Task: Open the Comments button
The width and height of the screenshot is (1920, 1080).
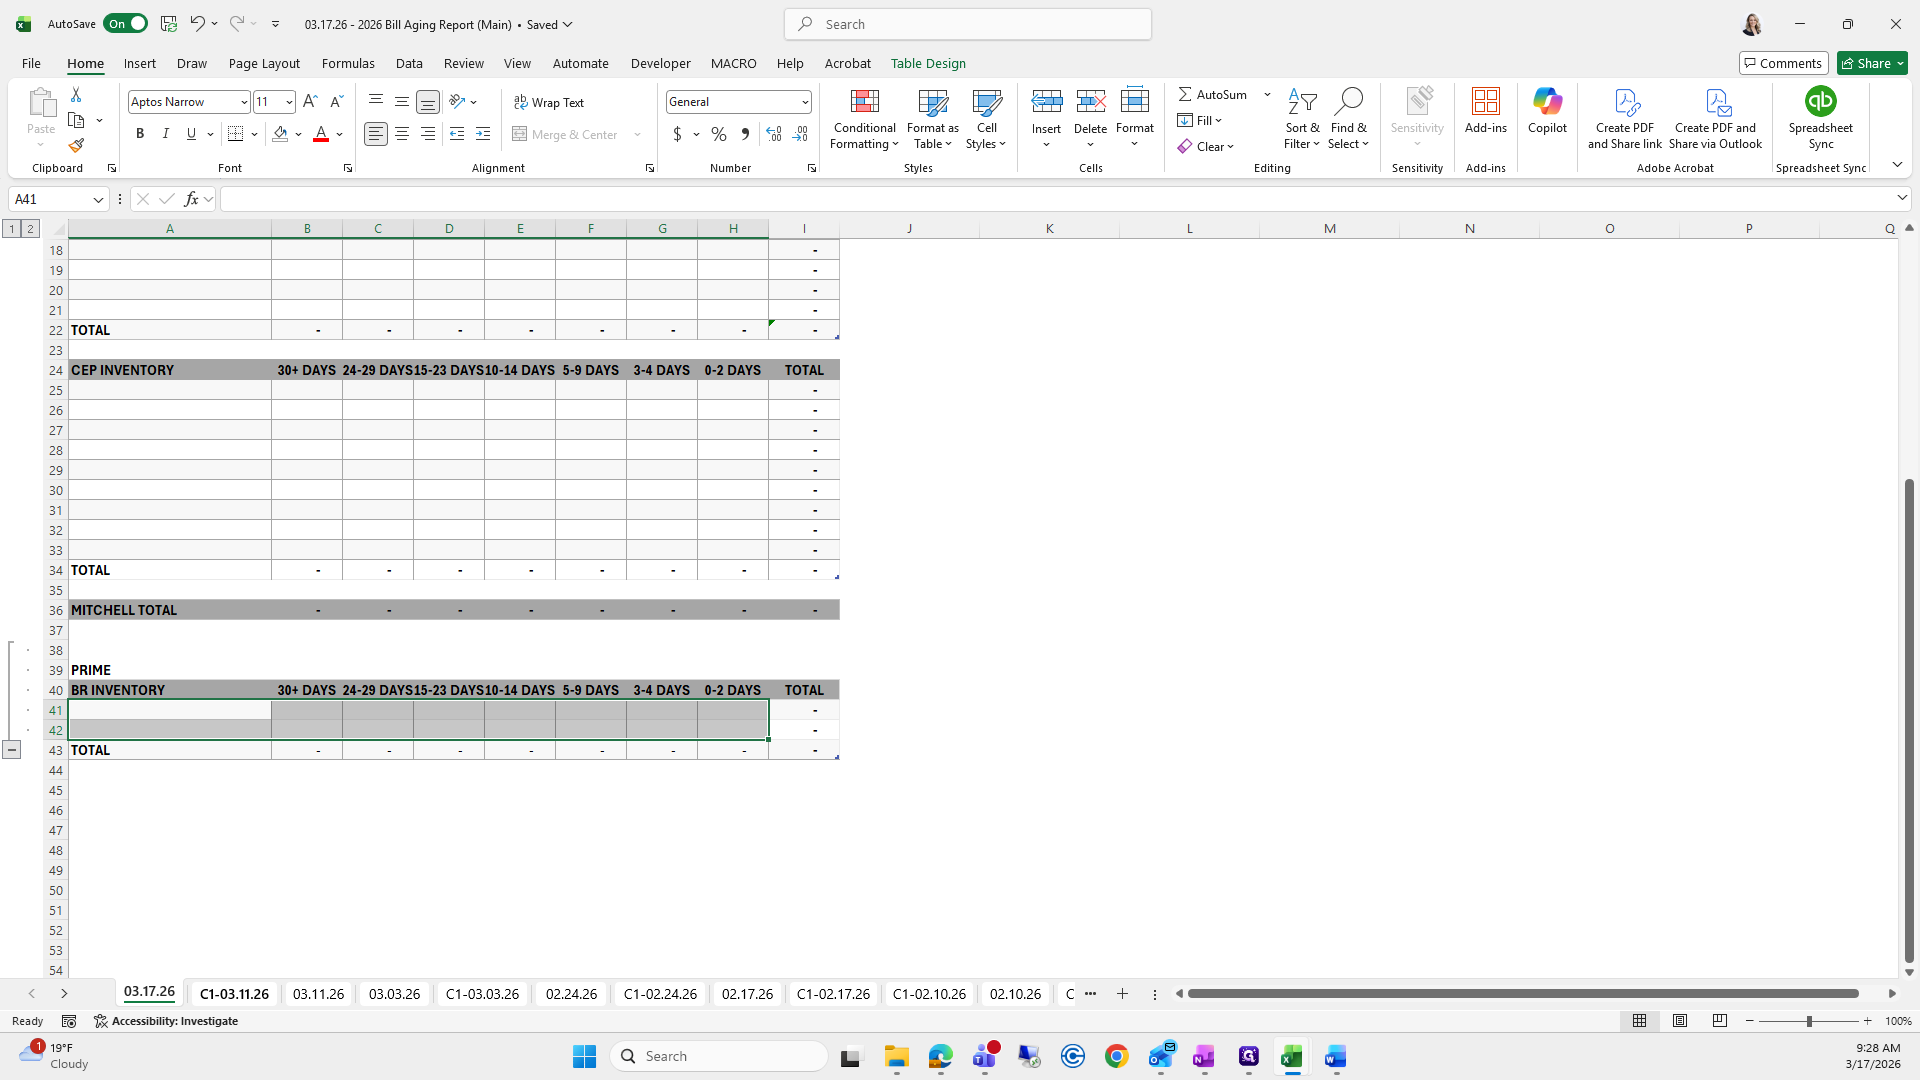Action: tap(1783, 63)
